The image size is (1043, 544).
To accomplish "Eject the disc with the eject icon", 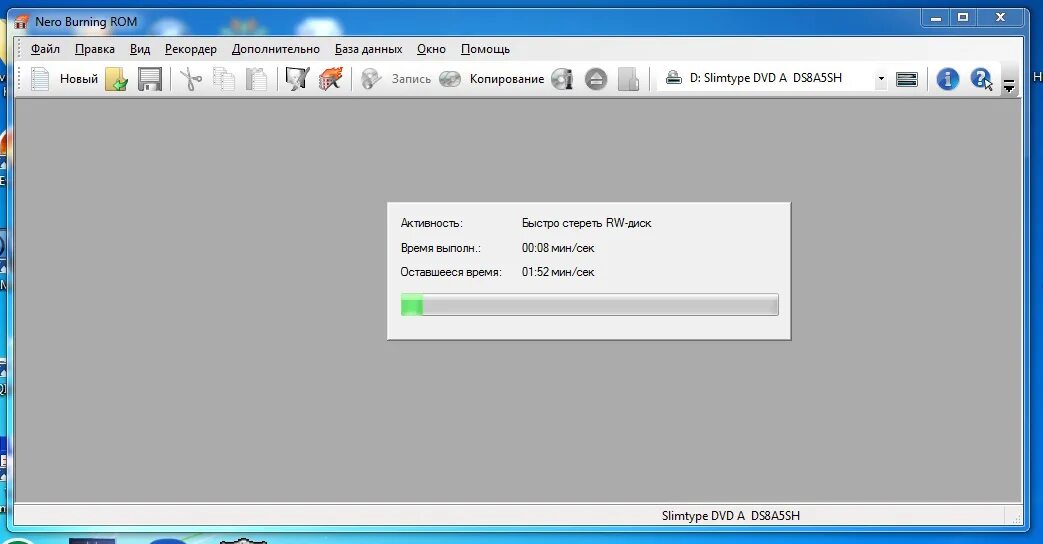I will 596,79.
